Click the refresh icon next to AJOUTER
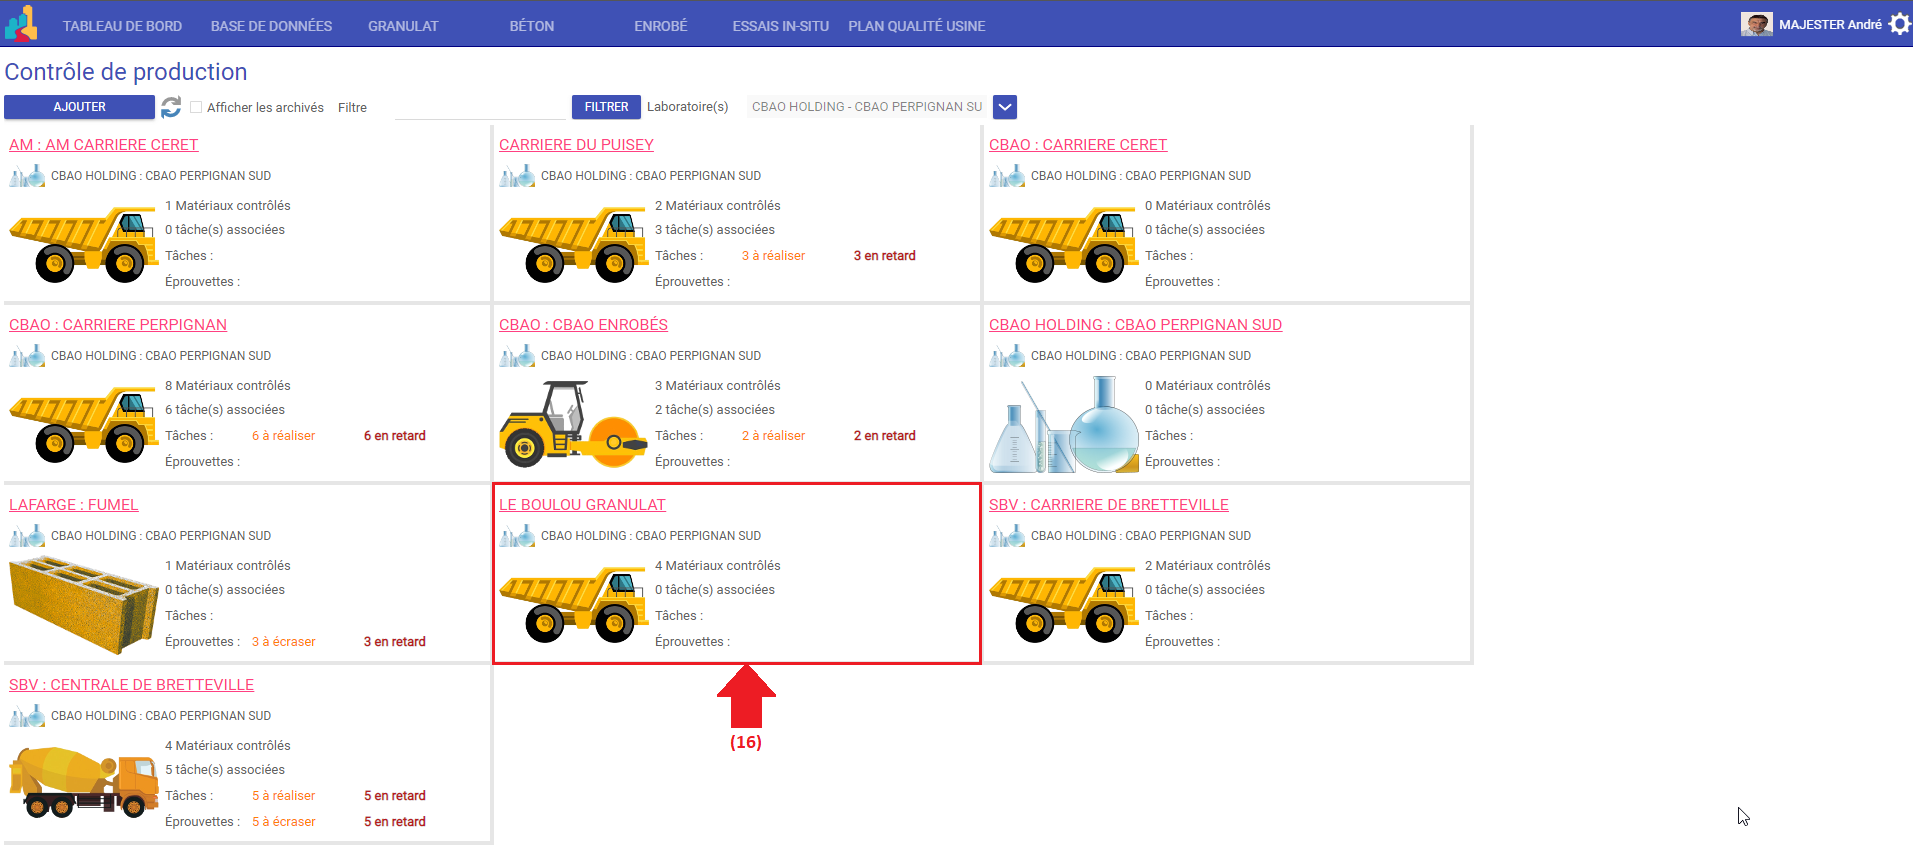1913x865 pixels. pos(171,107)
